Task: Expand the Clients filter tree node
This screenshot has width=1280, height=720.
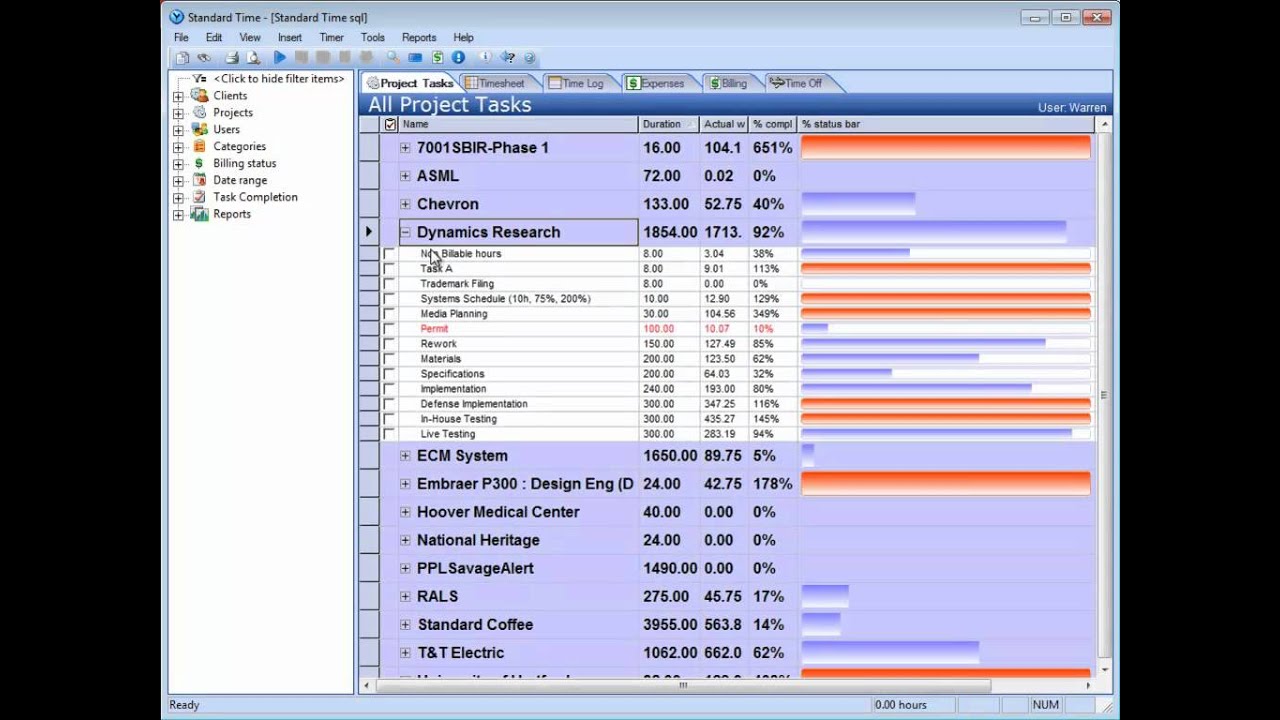Action: coord(178,96)
